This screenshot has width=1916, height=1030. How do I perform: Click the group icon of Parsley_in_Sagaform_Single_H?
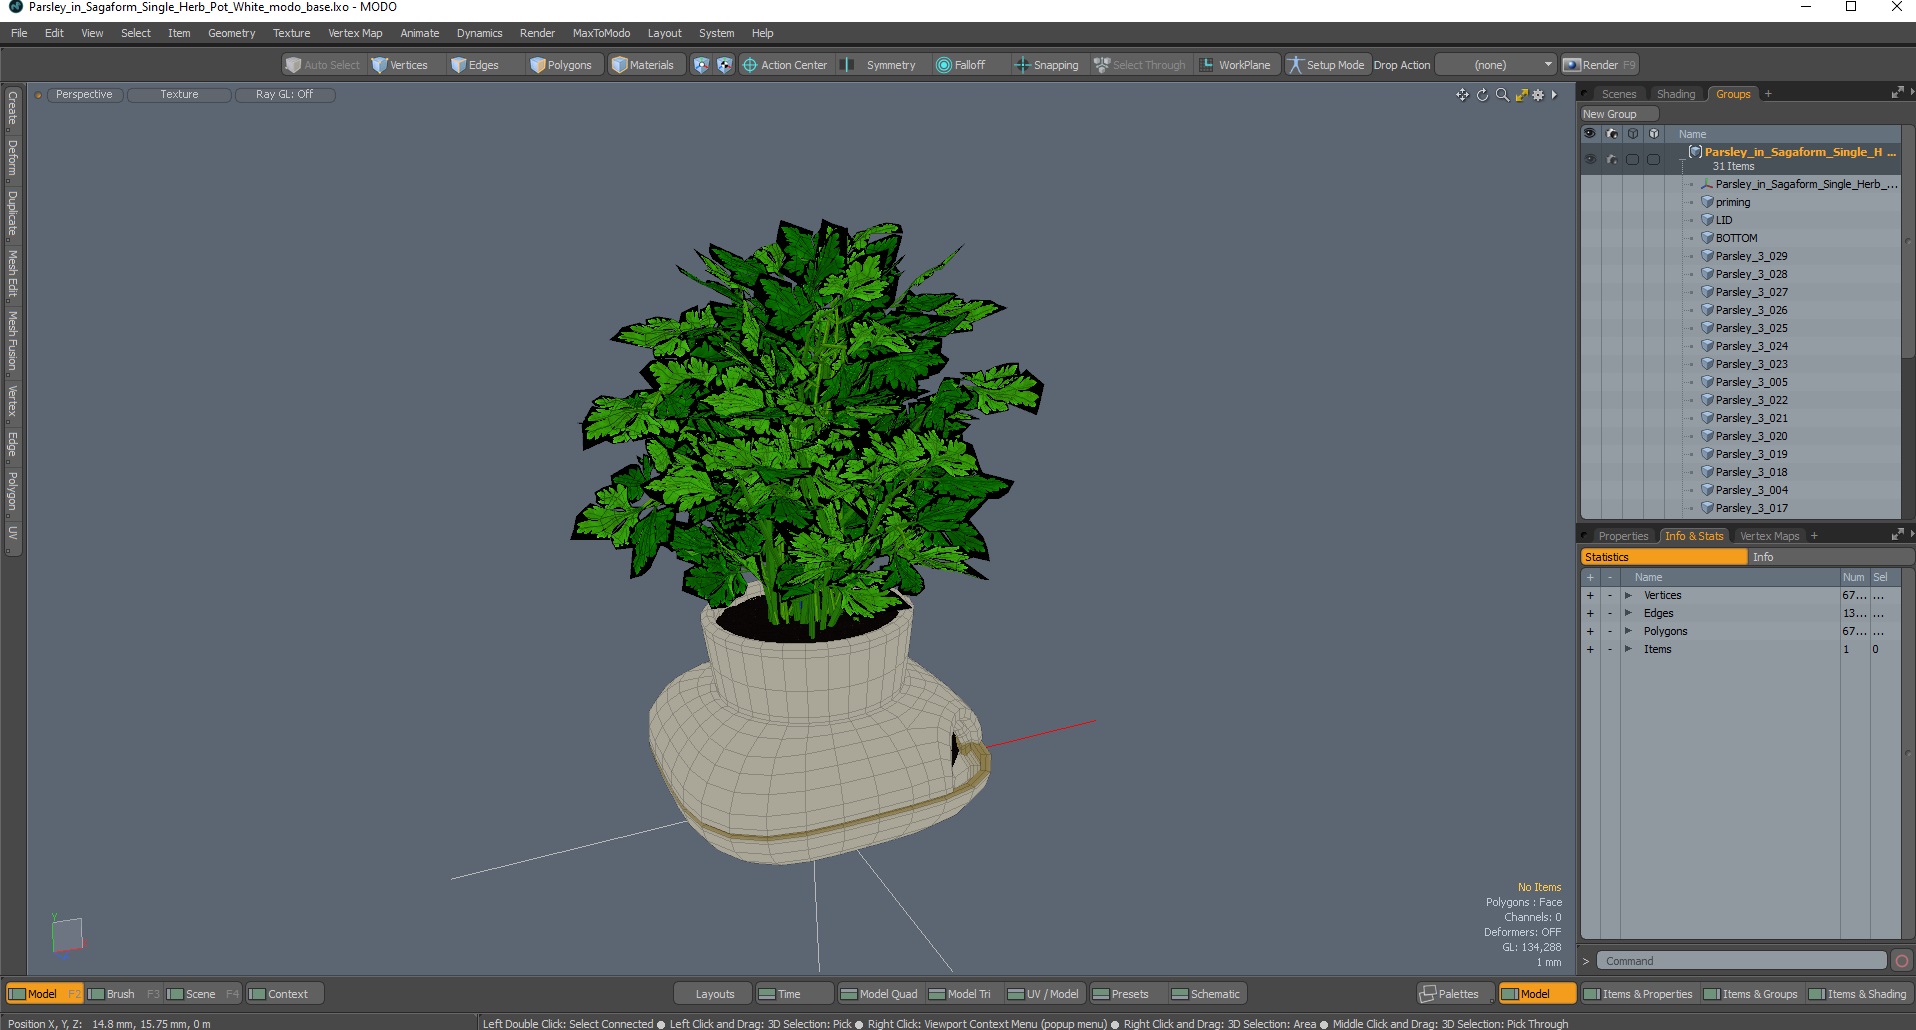coord(1695,152)
